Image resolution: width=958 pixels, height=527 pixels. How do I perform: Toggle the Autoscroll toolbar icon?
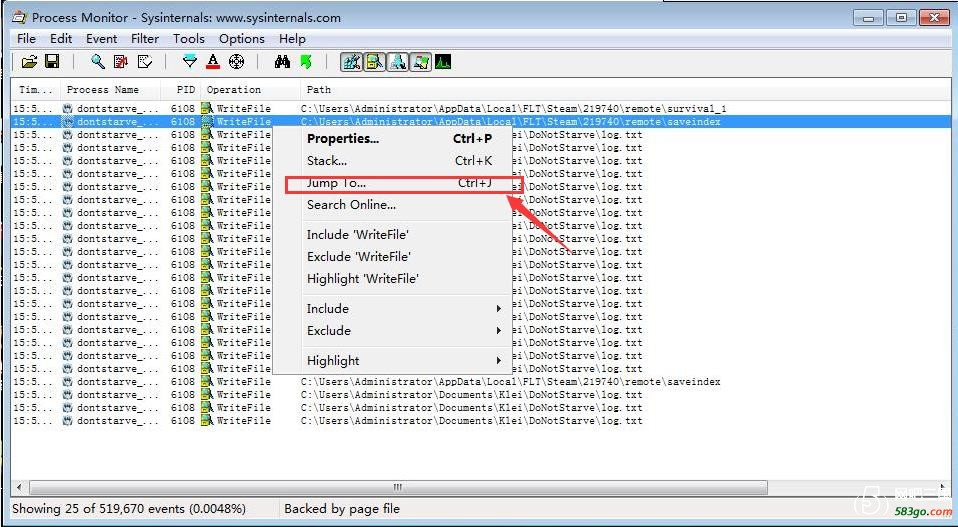pos(121,62)
